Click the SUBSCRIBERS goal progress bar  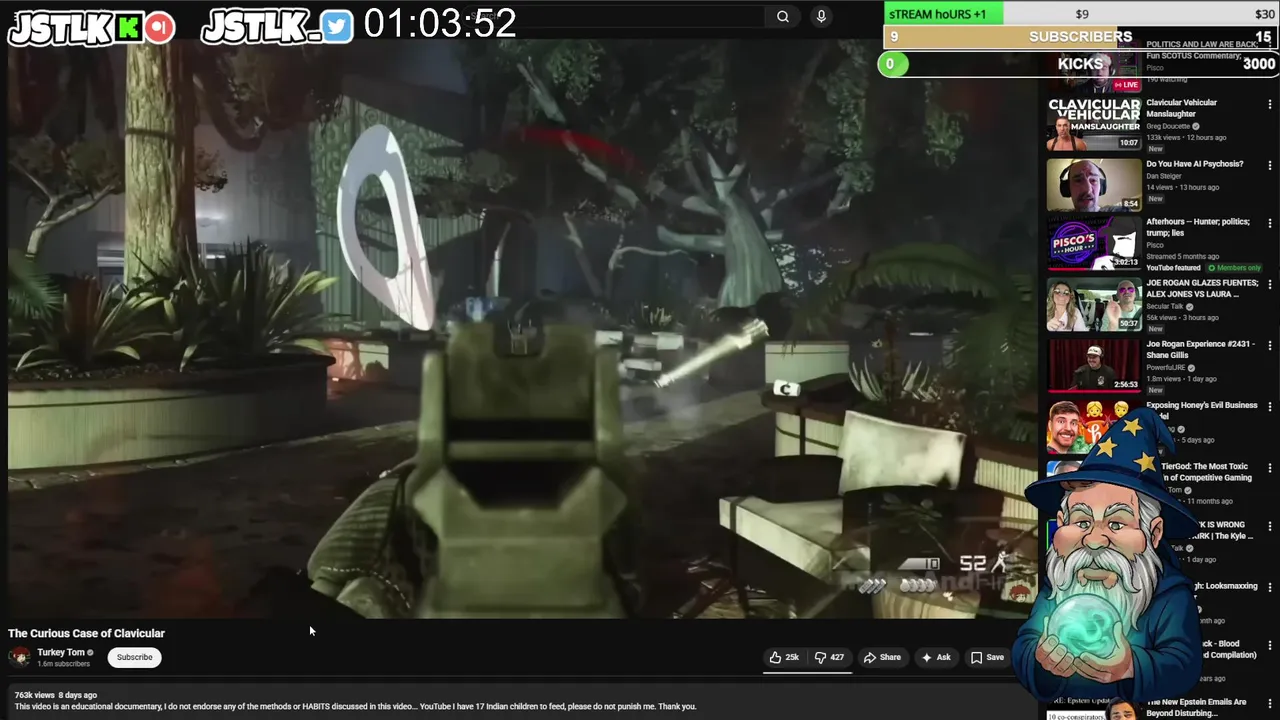1081,37
